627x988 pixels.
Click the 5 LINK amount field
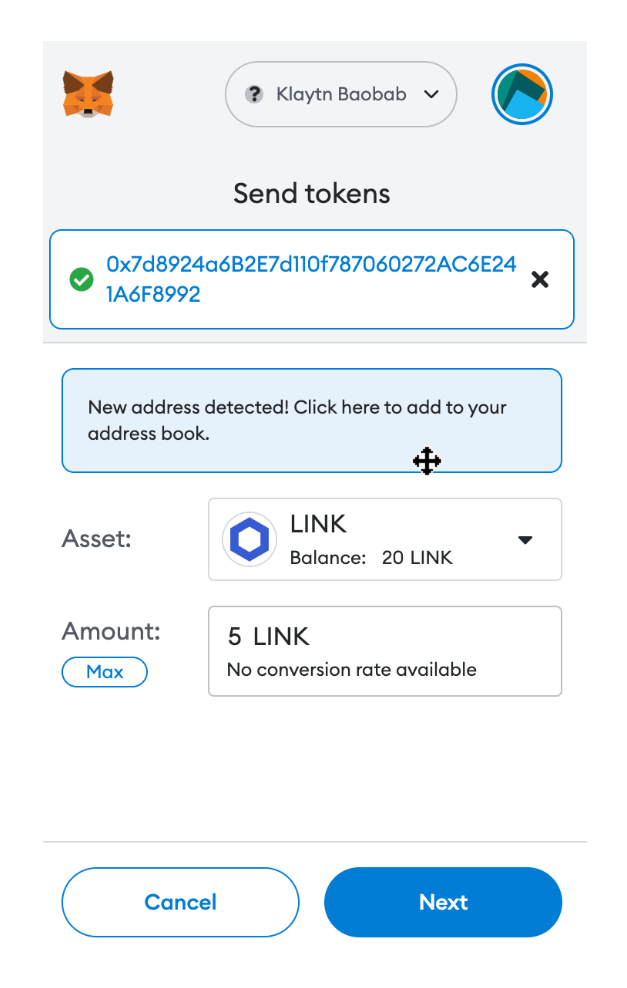click(385, 651)
